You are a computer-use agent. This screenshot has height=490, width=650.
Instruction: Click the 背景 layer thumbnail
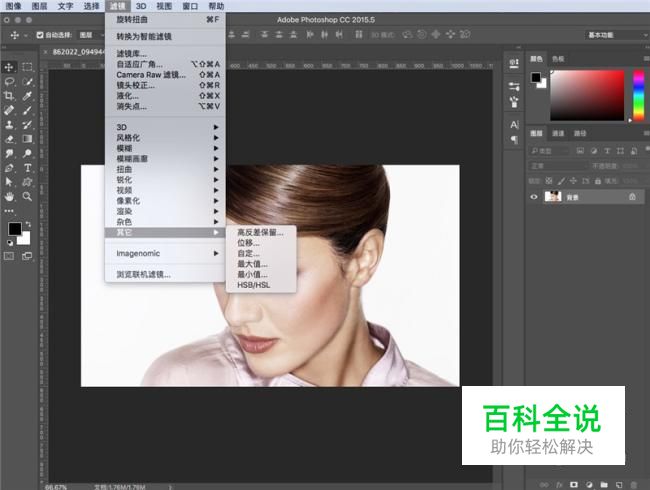(551, 198)
